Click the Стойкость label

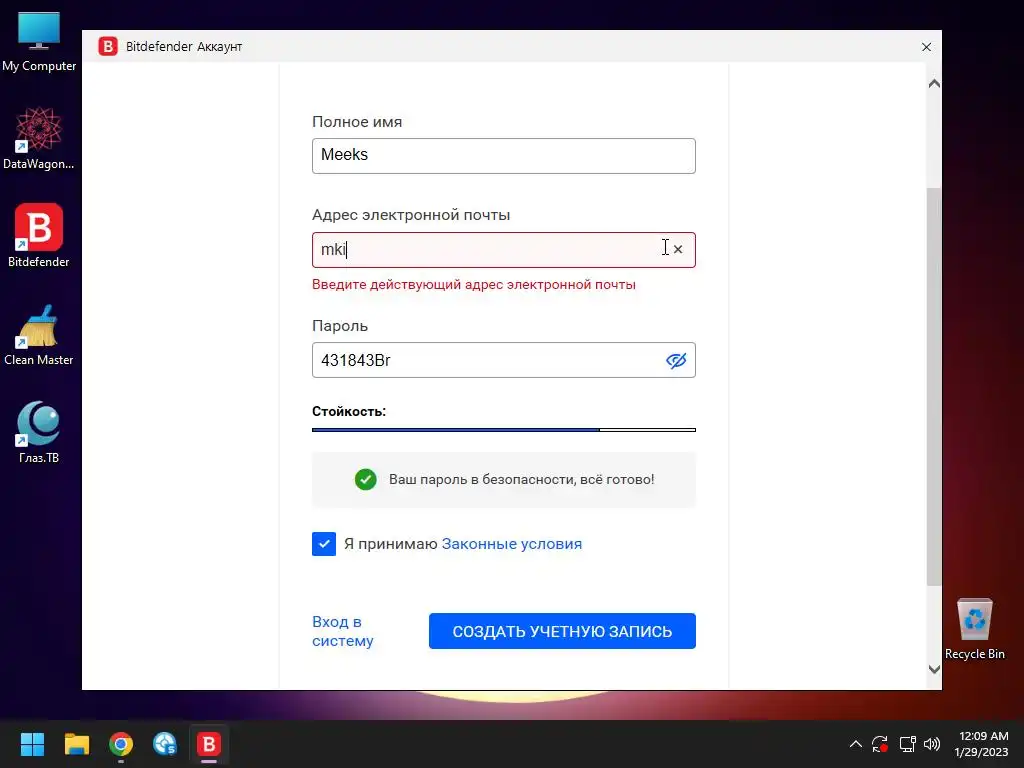349,411
